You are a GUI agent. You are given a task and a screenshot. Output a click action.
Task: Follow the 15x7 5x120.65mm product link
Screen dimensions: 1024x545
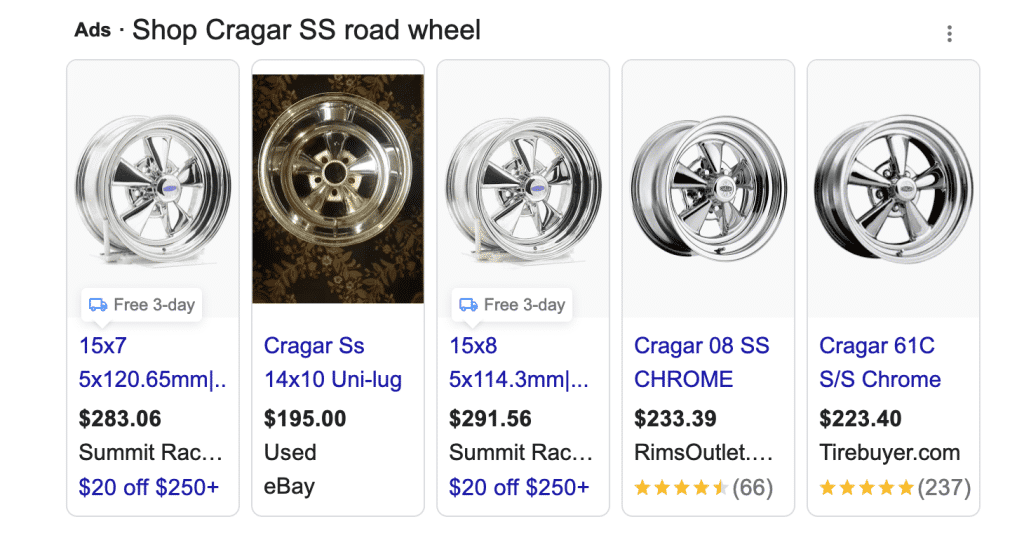click(x=152, y=363)
